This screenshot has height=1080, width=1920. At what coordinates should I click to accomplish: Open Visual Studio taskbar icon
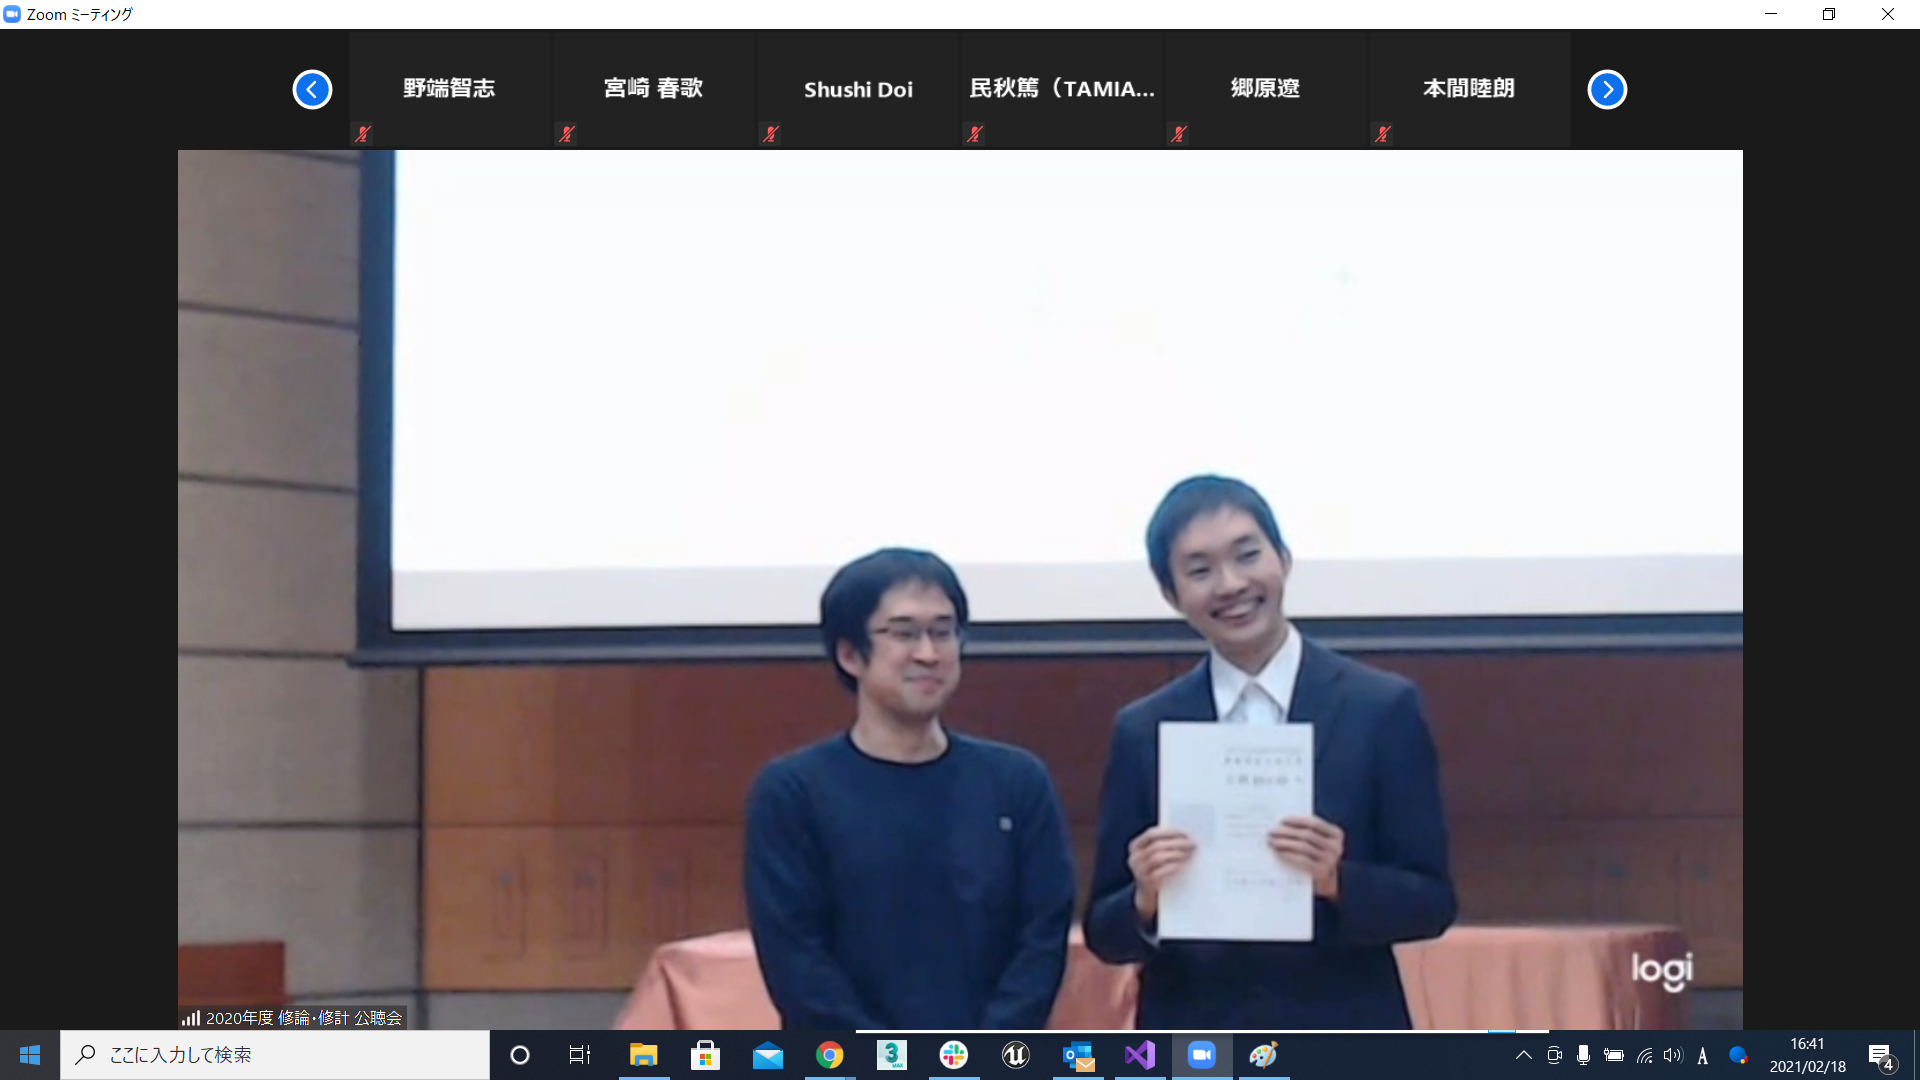[x=1139, y=1055]
